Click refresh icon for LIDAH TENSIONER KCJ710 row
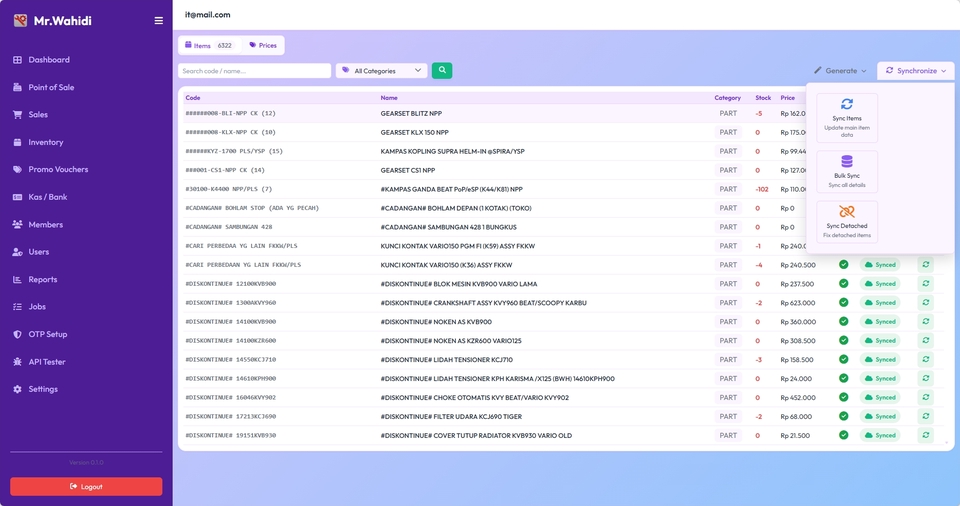The width and height of the screenshot is (960, 506). coord(926,360)
